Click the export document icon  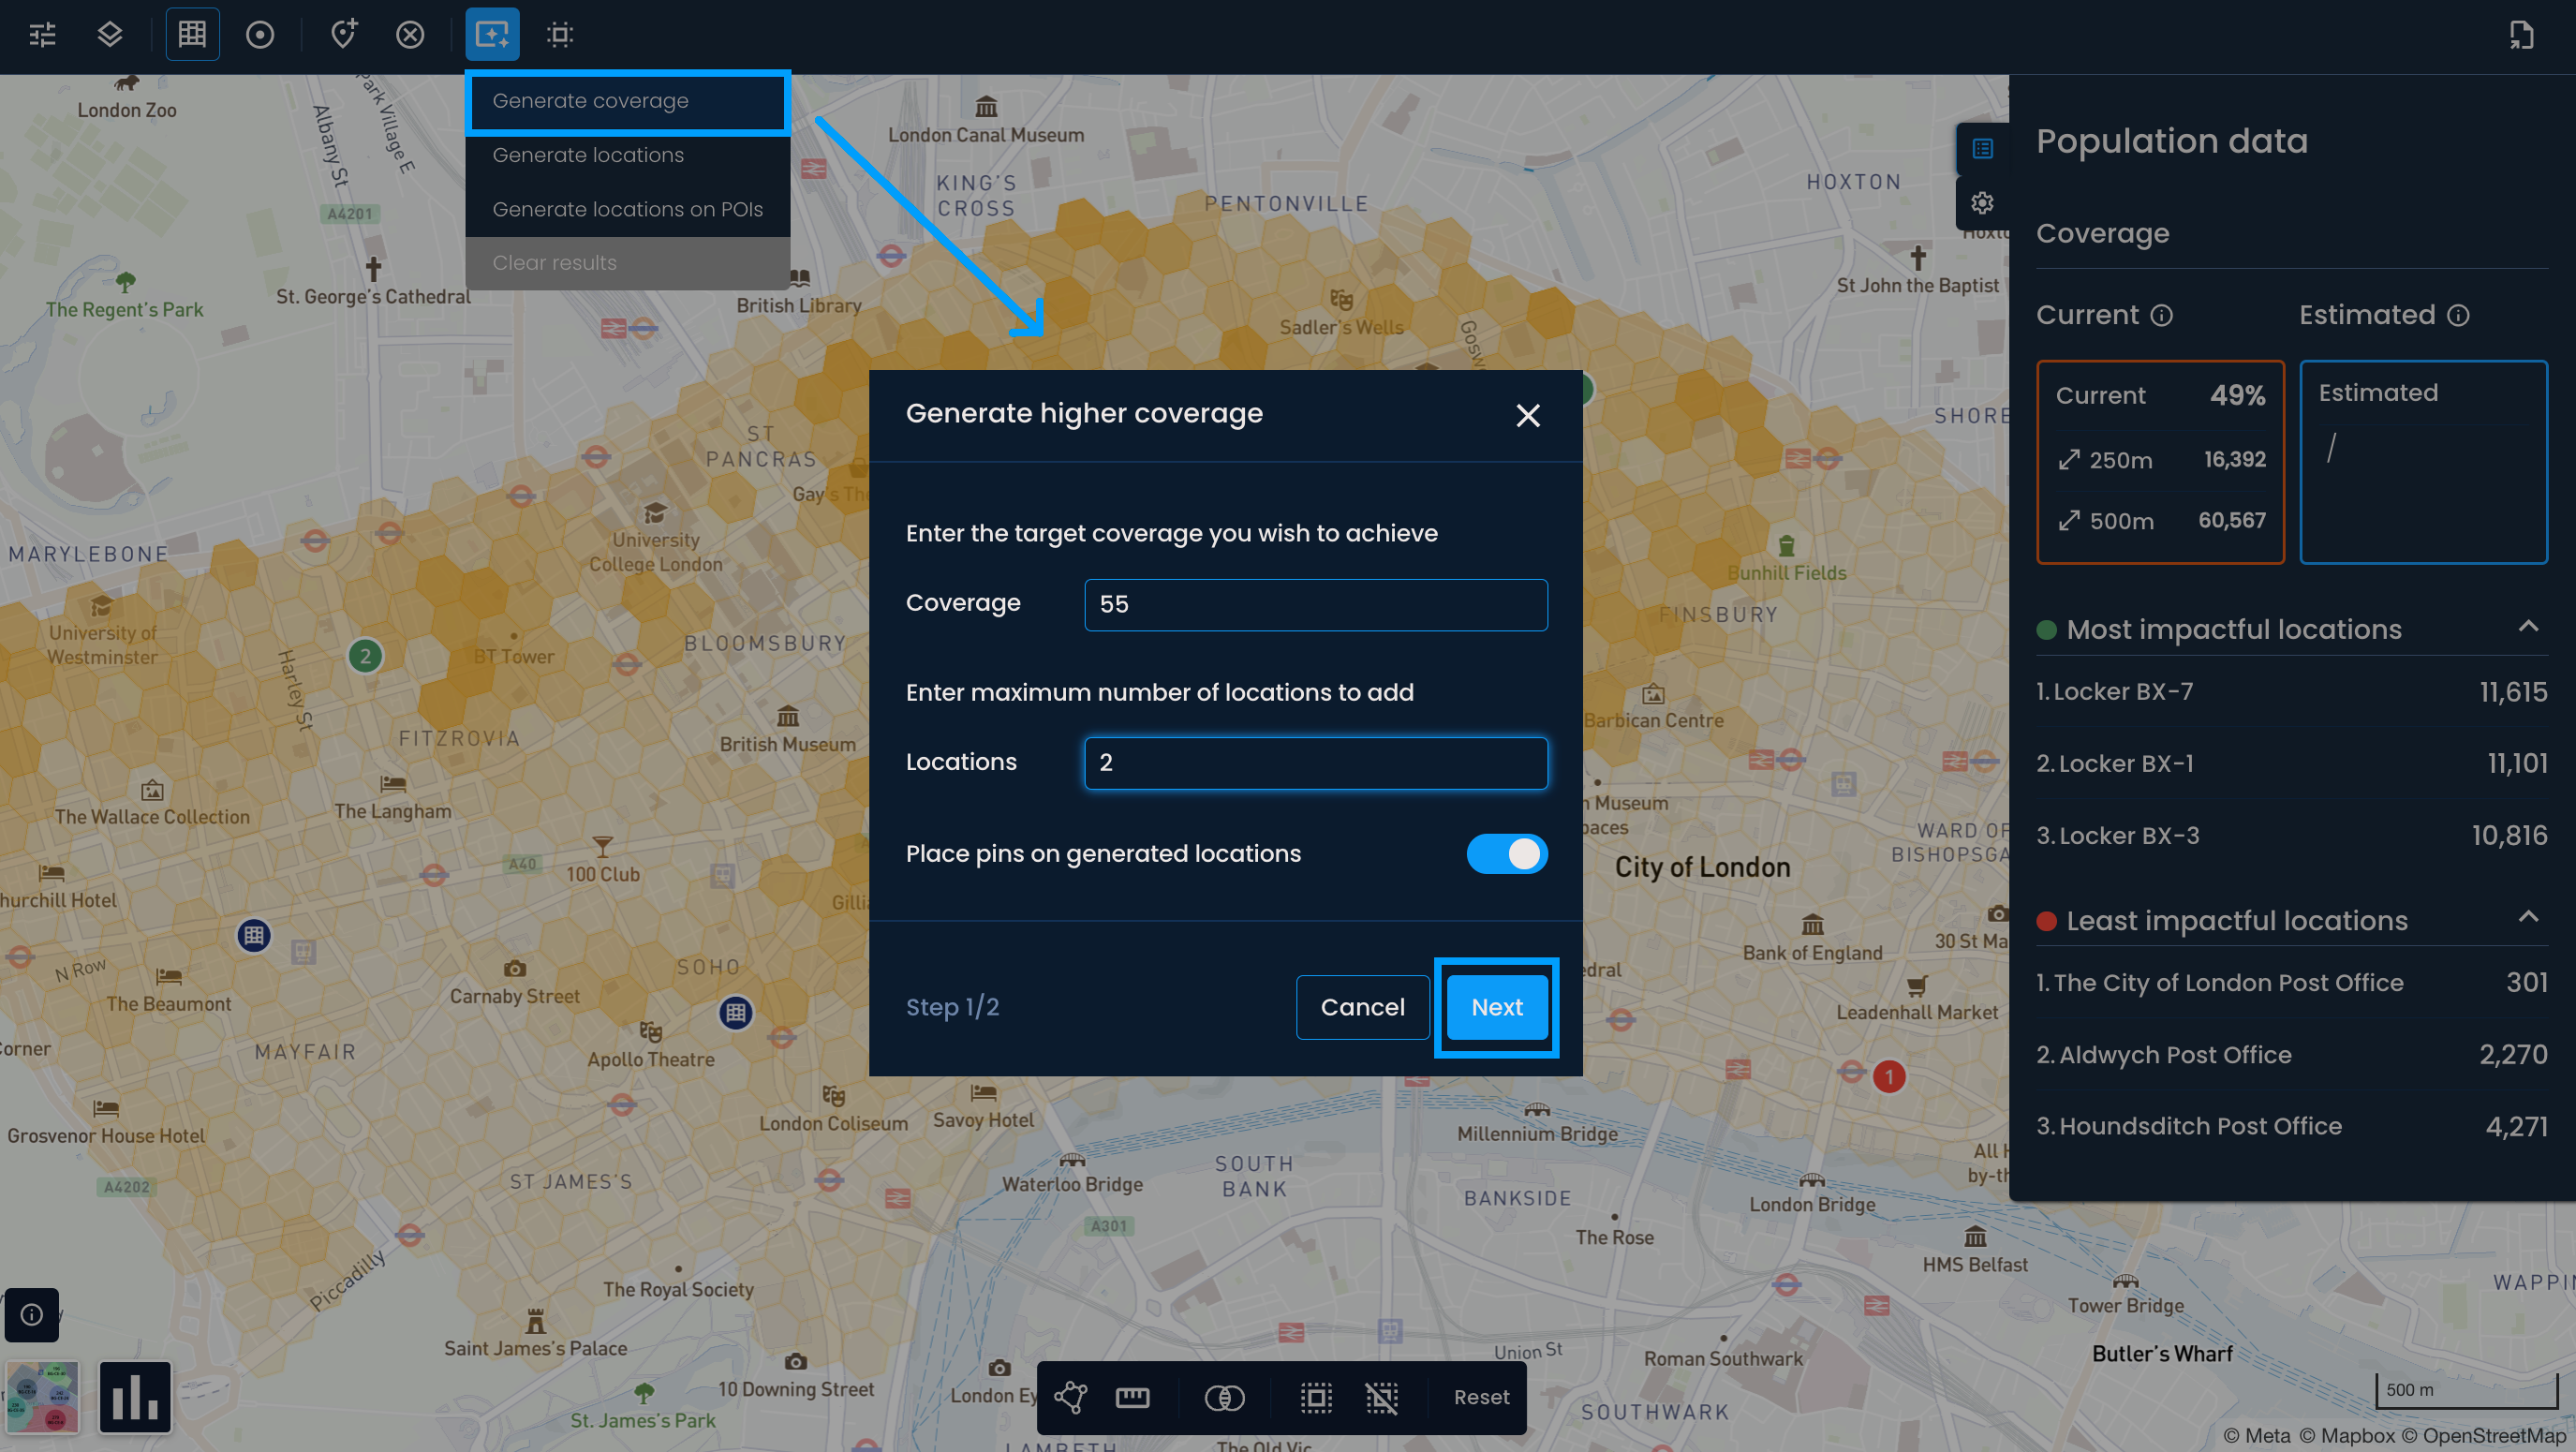[2520, 35]
